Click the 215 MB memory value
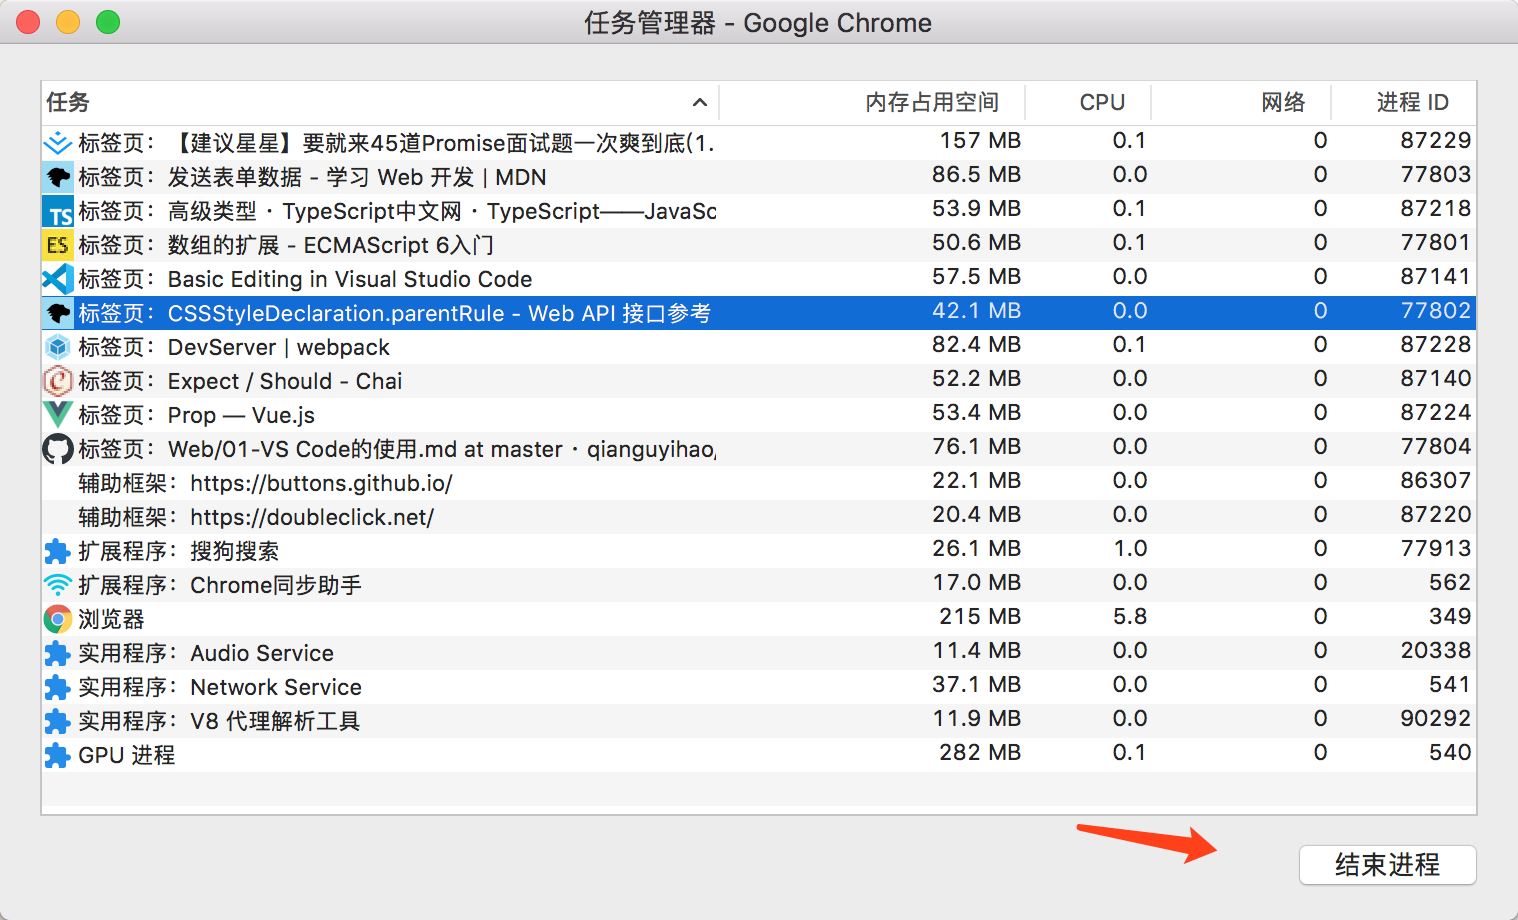Screen dimensions: 1518x920 pyautogui.click(x=980, y=616)
